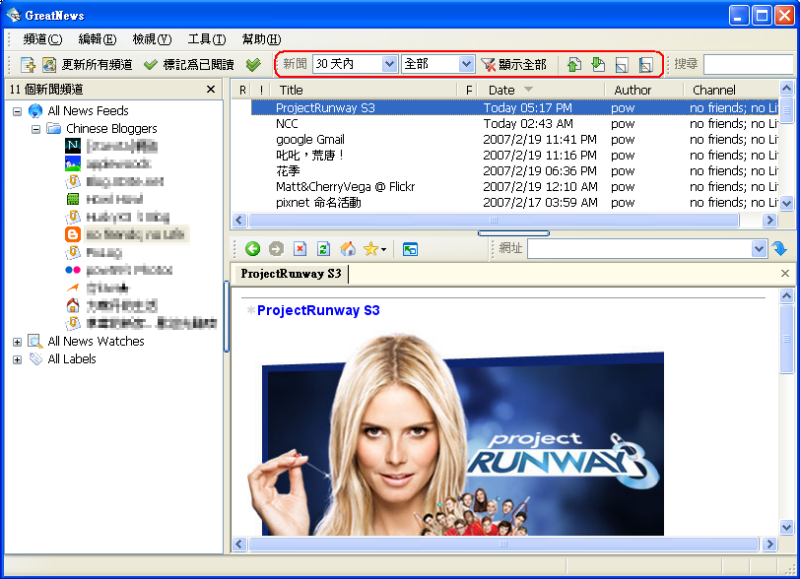Image resolution: width=800 pixels, height=579 pixels.
Task: Select the All News Watches tree item
Action: point(96,342)
